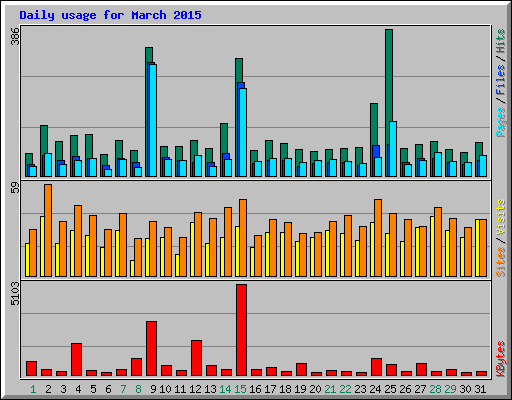Click day label 31 on x-axis
This screenshot has width=512, height=400.
coord(480,389)
